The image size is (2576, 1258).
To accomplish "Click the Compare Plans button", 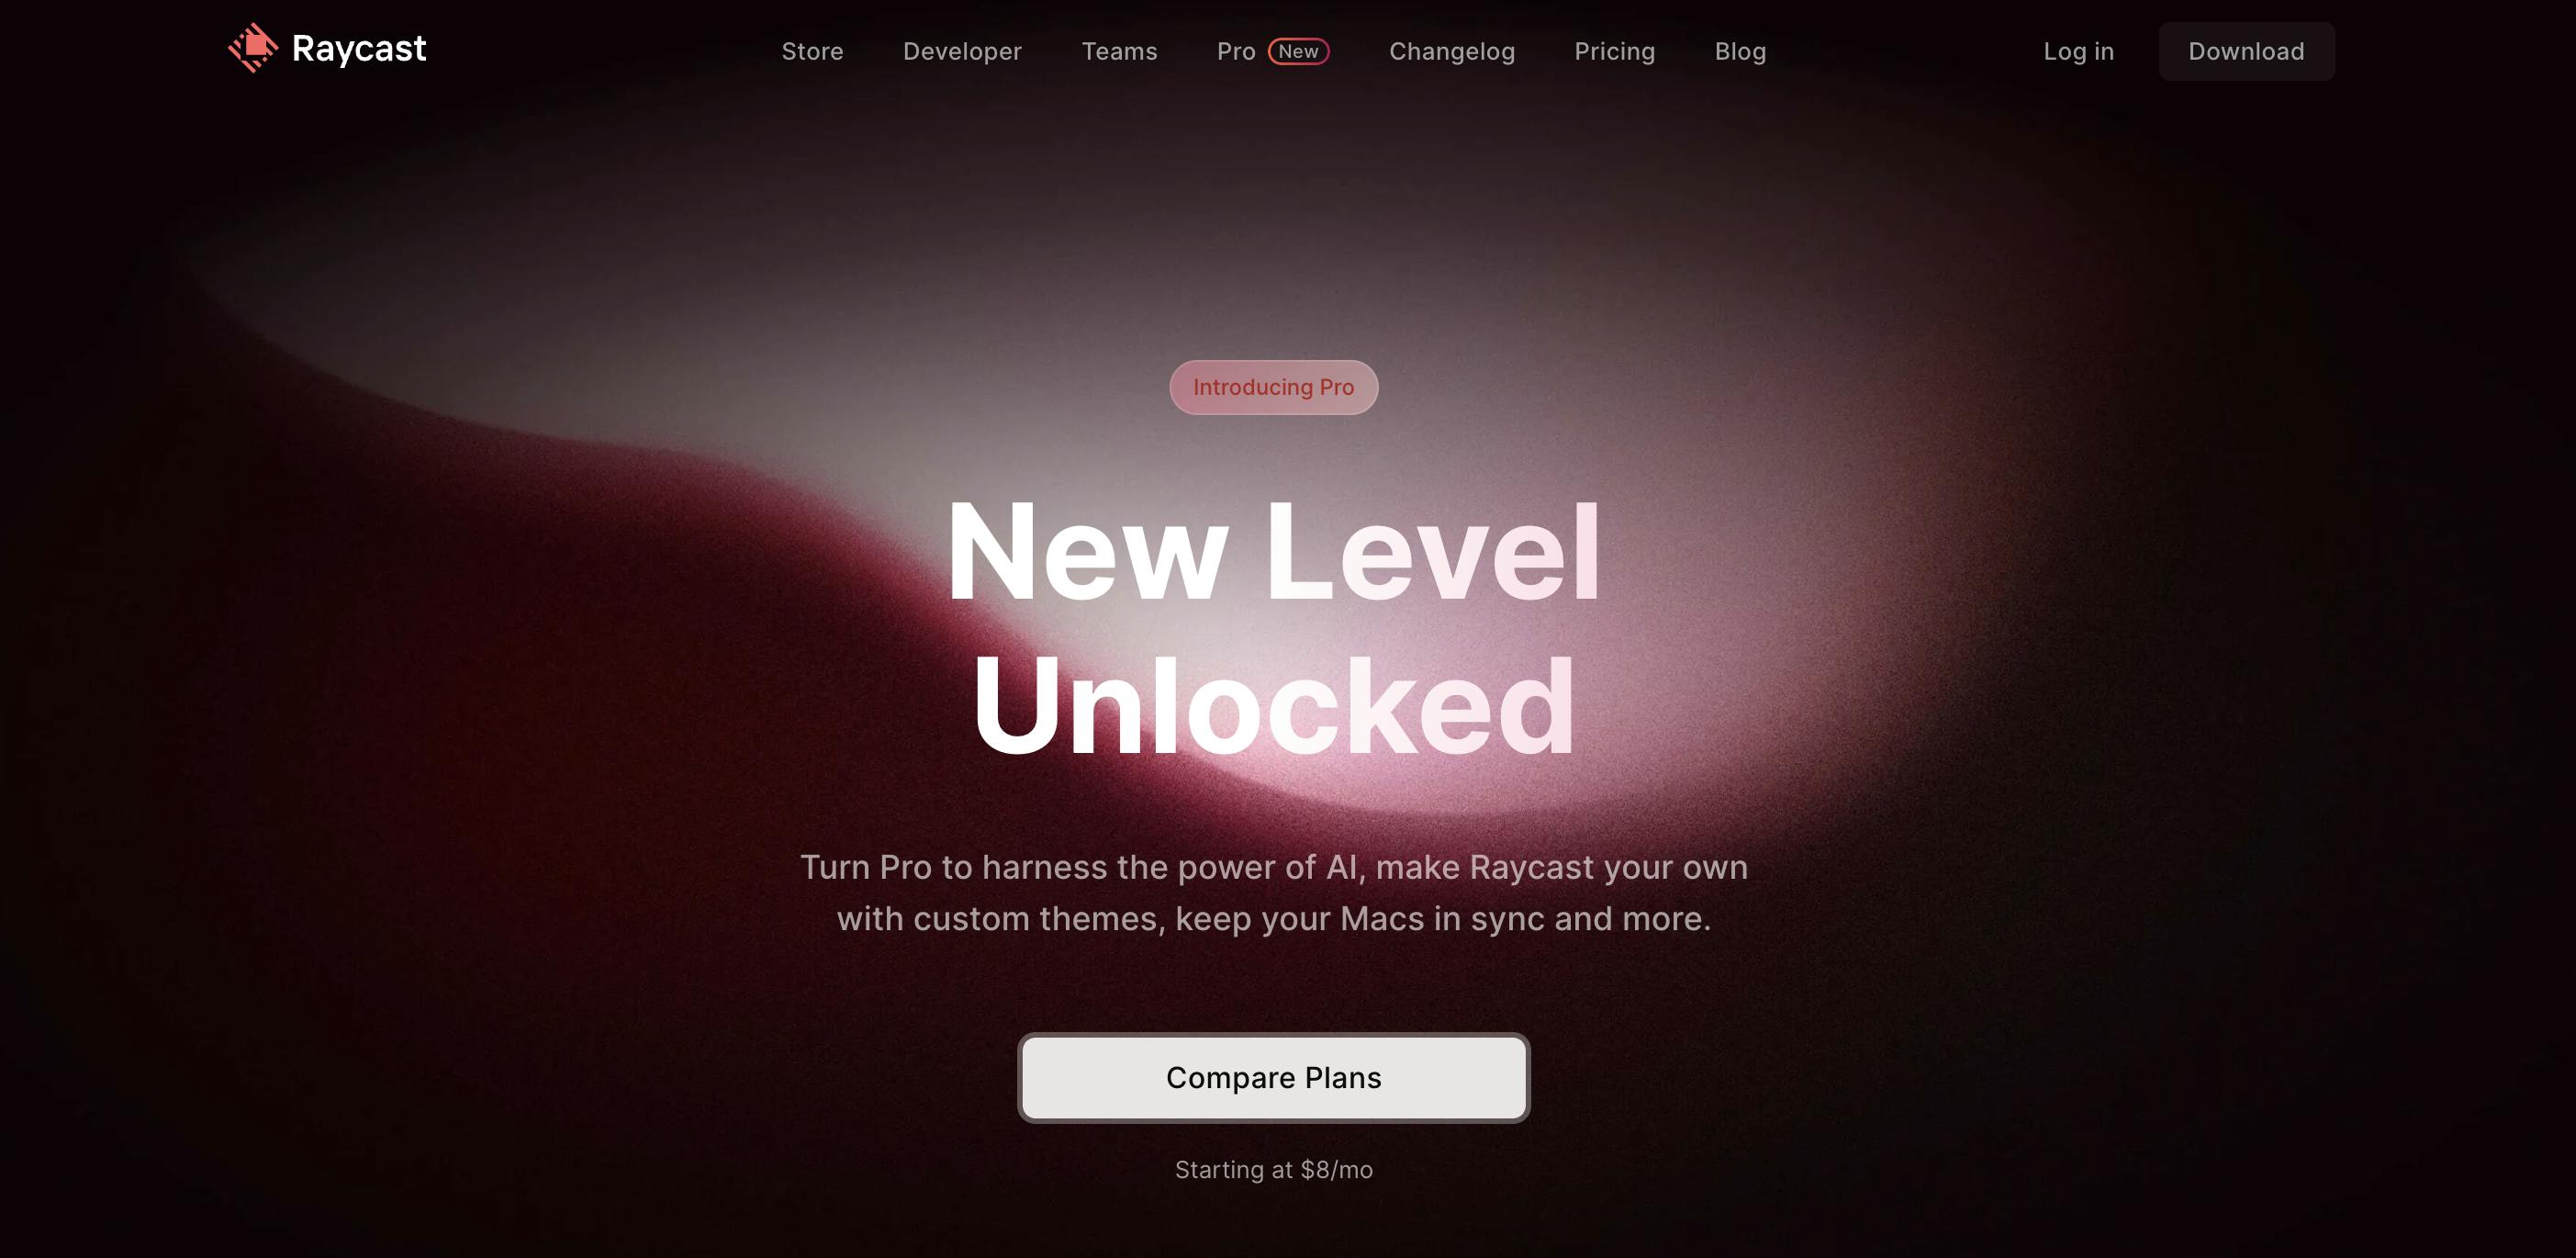I will [1273, 1077].
